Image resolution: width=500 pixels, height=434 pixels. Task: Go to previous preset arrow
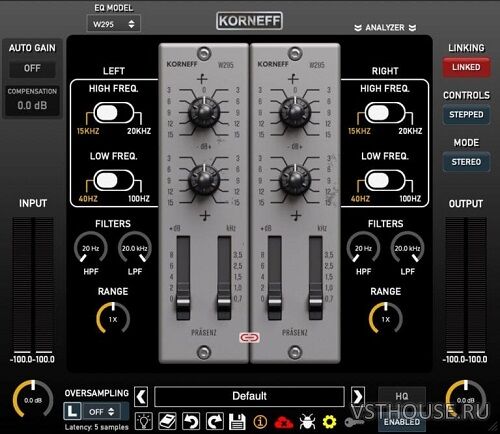[x=141, y=397]
